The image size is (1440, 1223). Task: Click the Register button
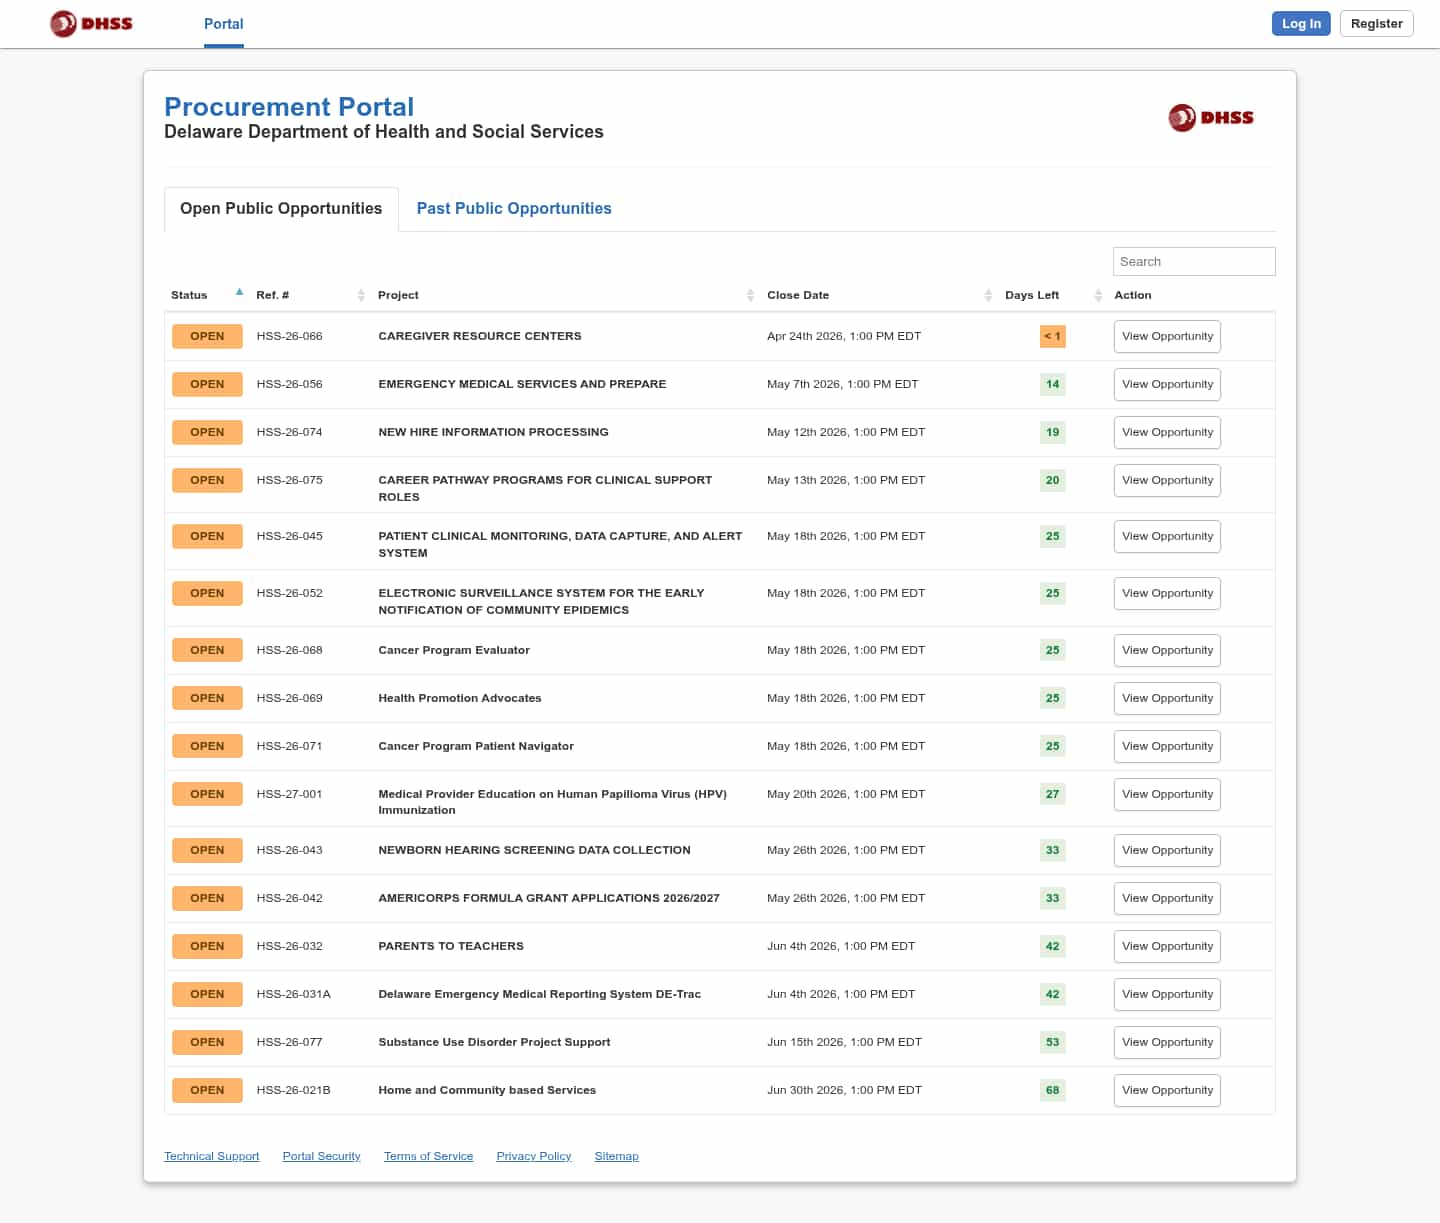(x=1376, y=24)
